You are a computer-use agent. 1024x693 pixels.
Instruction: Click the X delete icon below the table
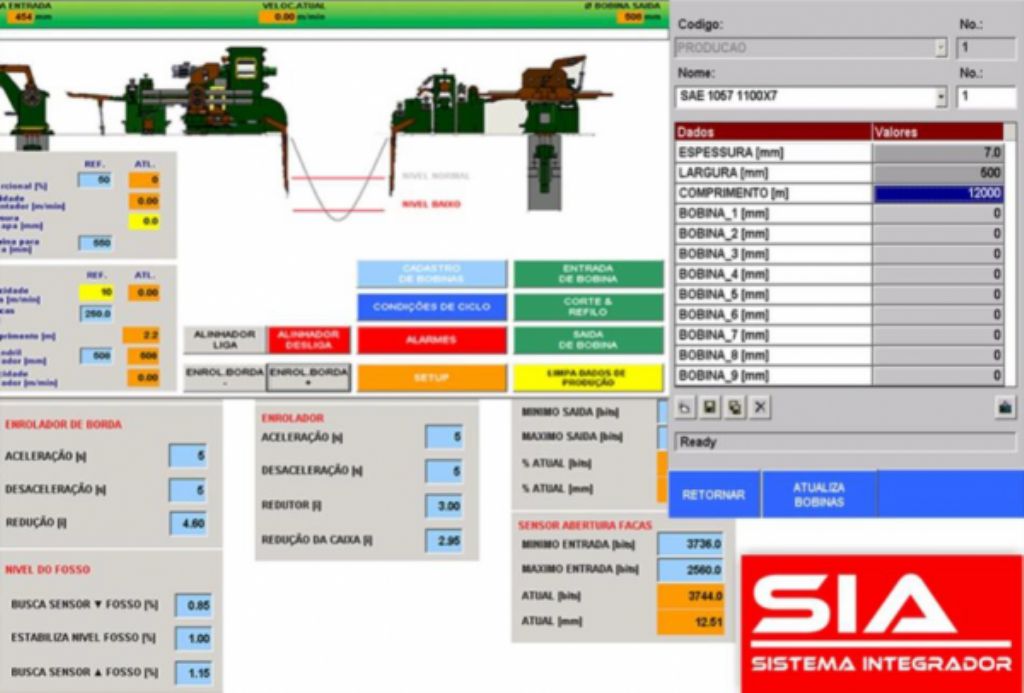pos(760,407)
